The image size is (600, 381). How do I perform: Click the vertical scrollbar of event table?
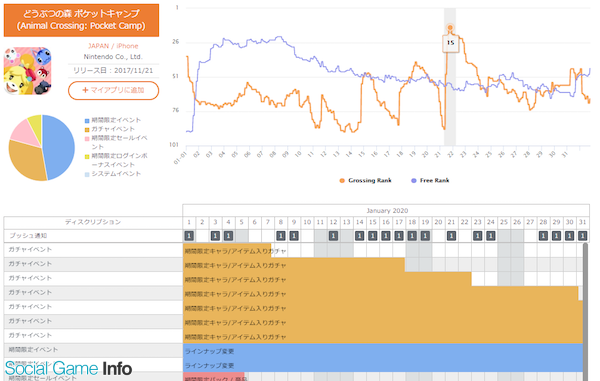585,312
